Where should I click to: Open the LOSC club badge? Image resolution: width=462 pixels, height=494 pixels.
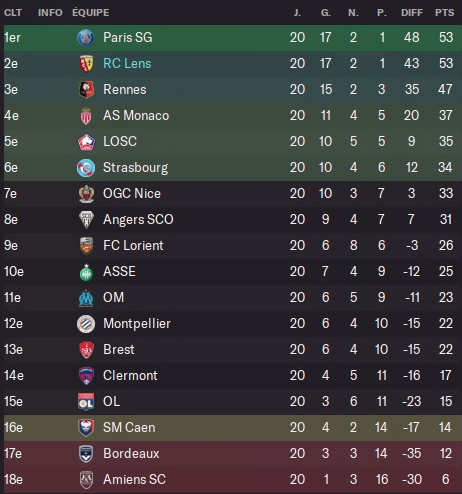click(x=86, y=142)
